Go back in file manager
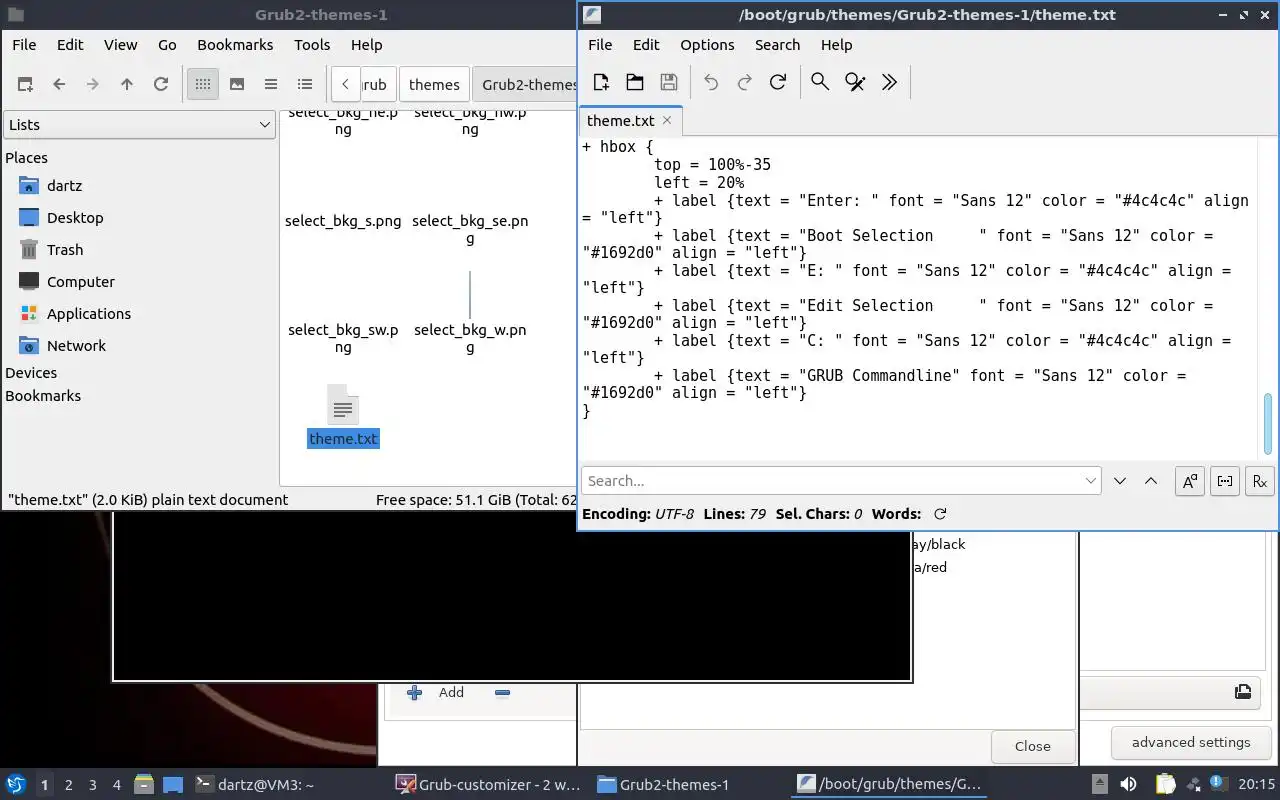 click(59, 85)
